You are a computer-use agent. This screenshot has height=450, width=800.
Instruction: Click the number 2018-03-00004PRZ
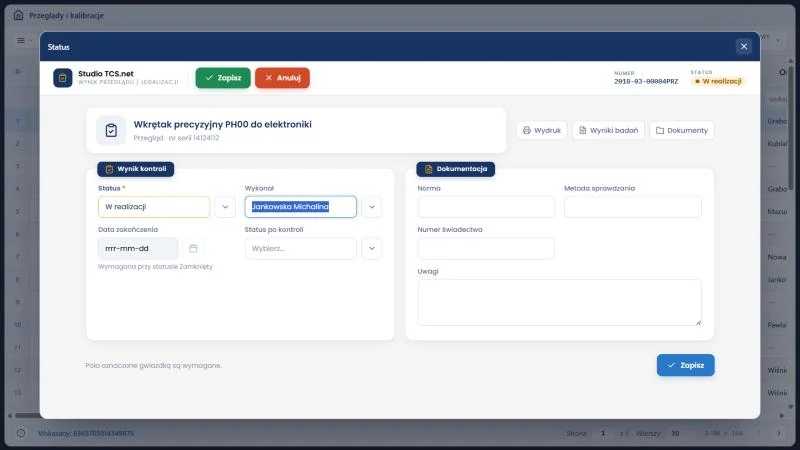[x=646, y=82]
